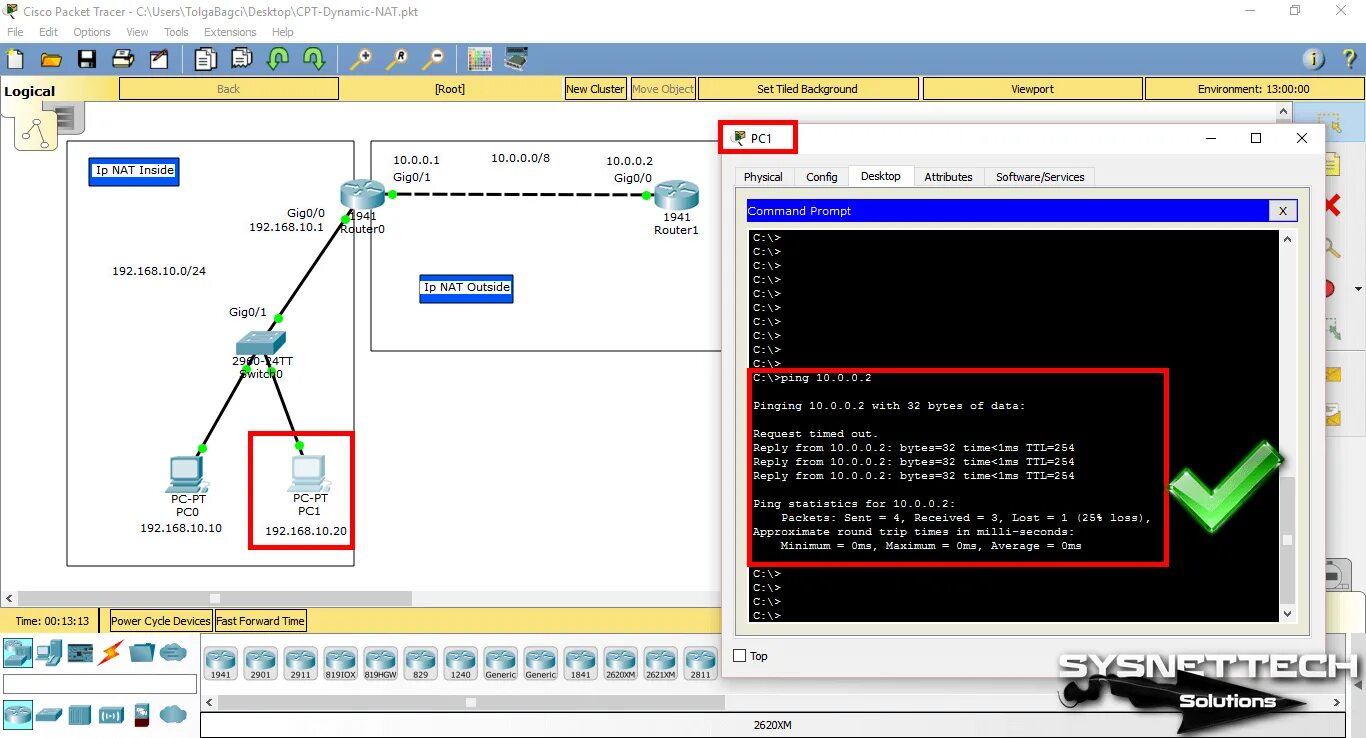Screen dimensions: 1366x738
Task: Pick the 1941 router model
Action: click(220, 664)
